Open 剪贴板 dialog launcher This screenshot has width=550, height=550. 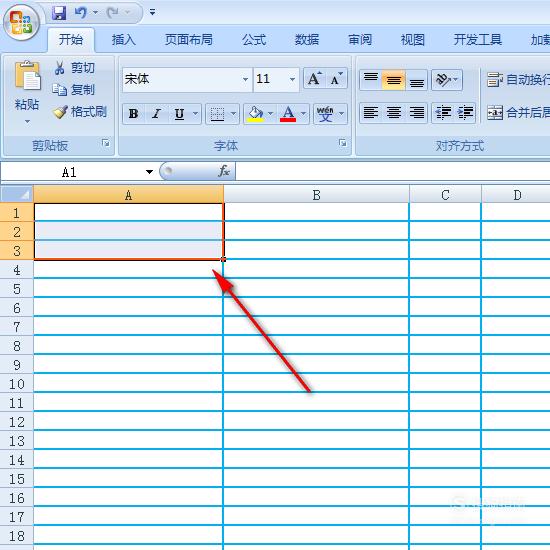[x=106, y=143]
